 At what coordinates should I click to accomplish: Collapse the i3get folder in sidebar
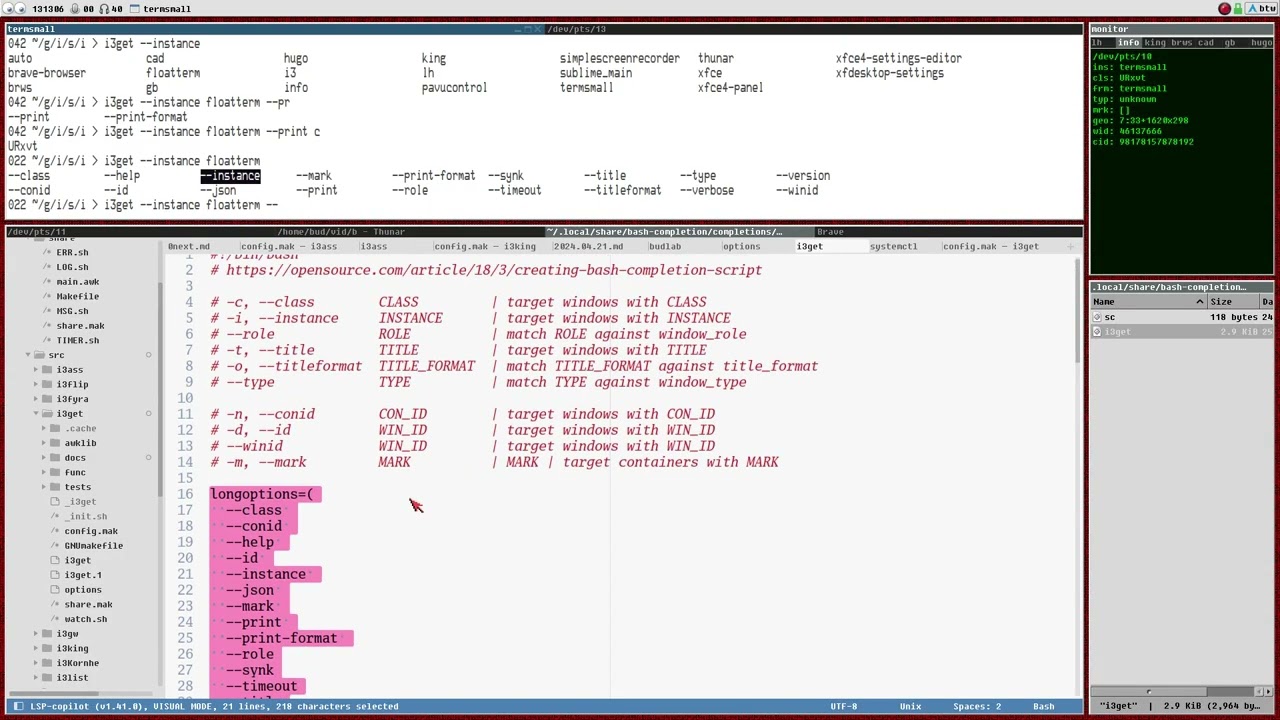tap(36, 414)
